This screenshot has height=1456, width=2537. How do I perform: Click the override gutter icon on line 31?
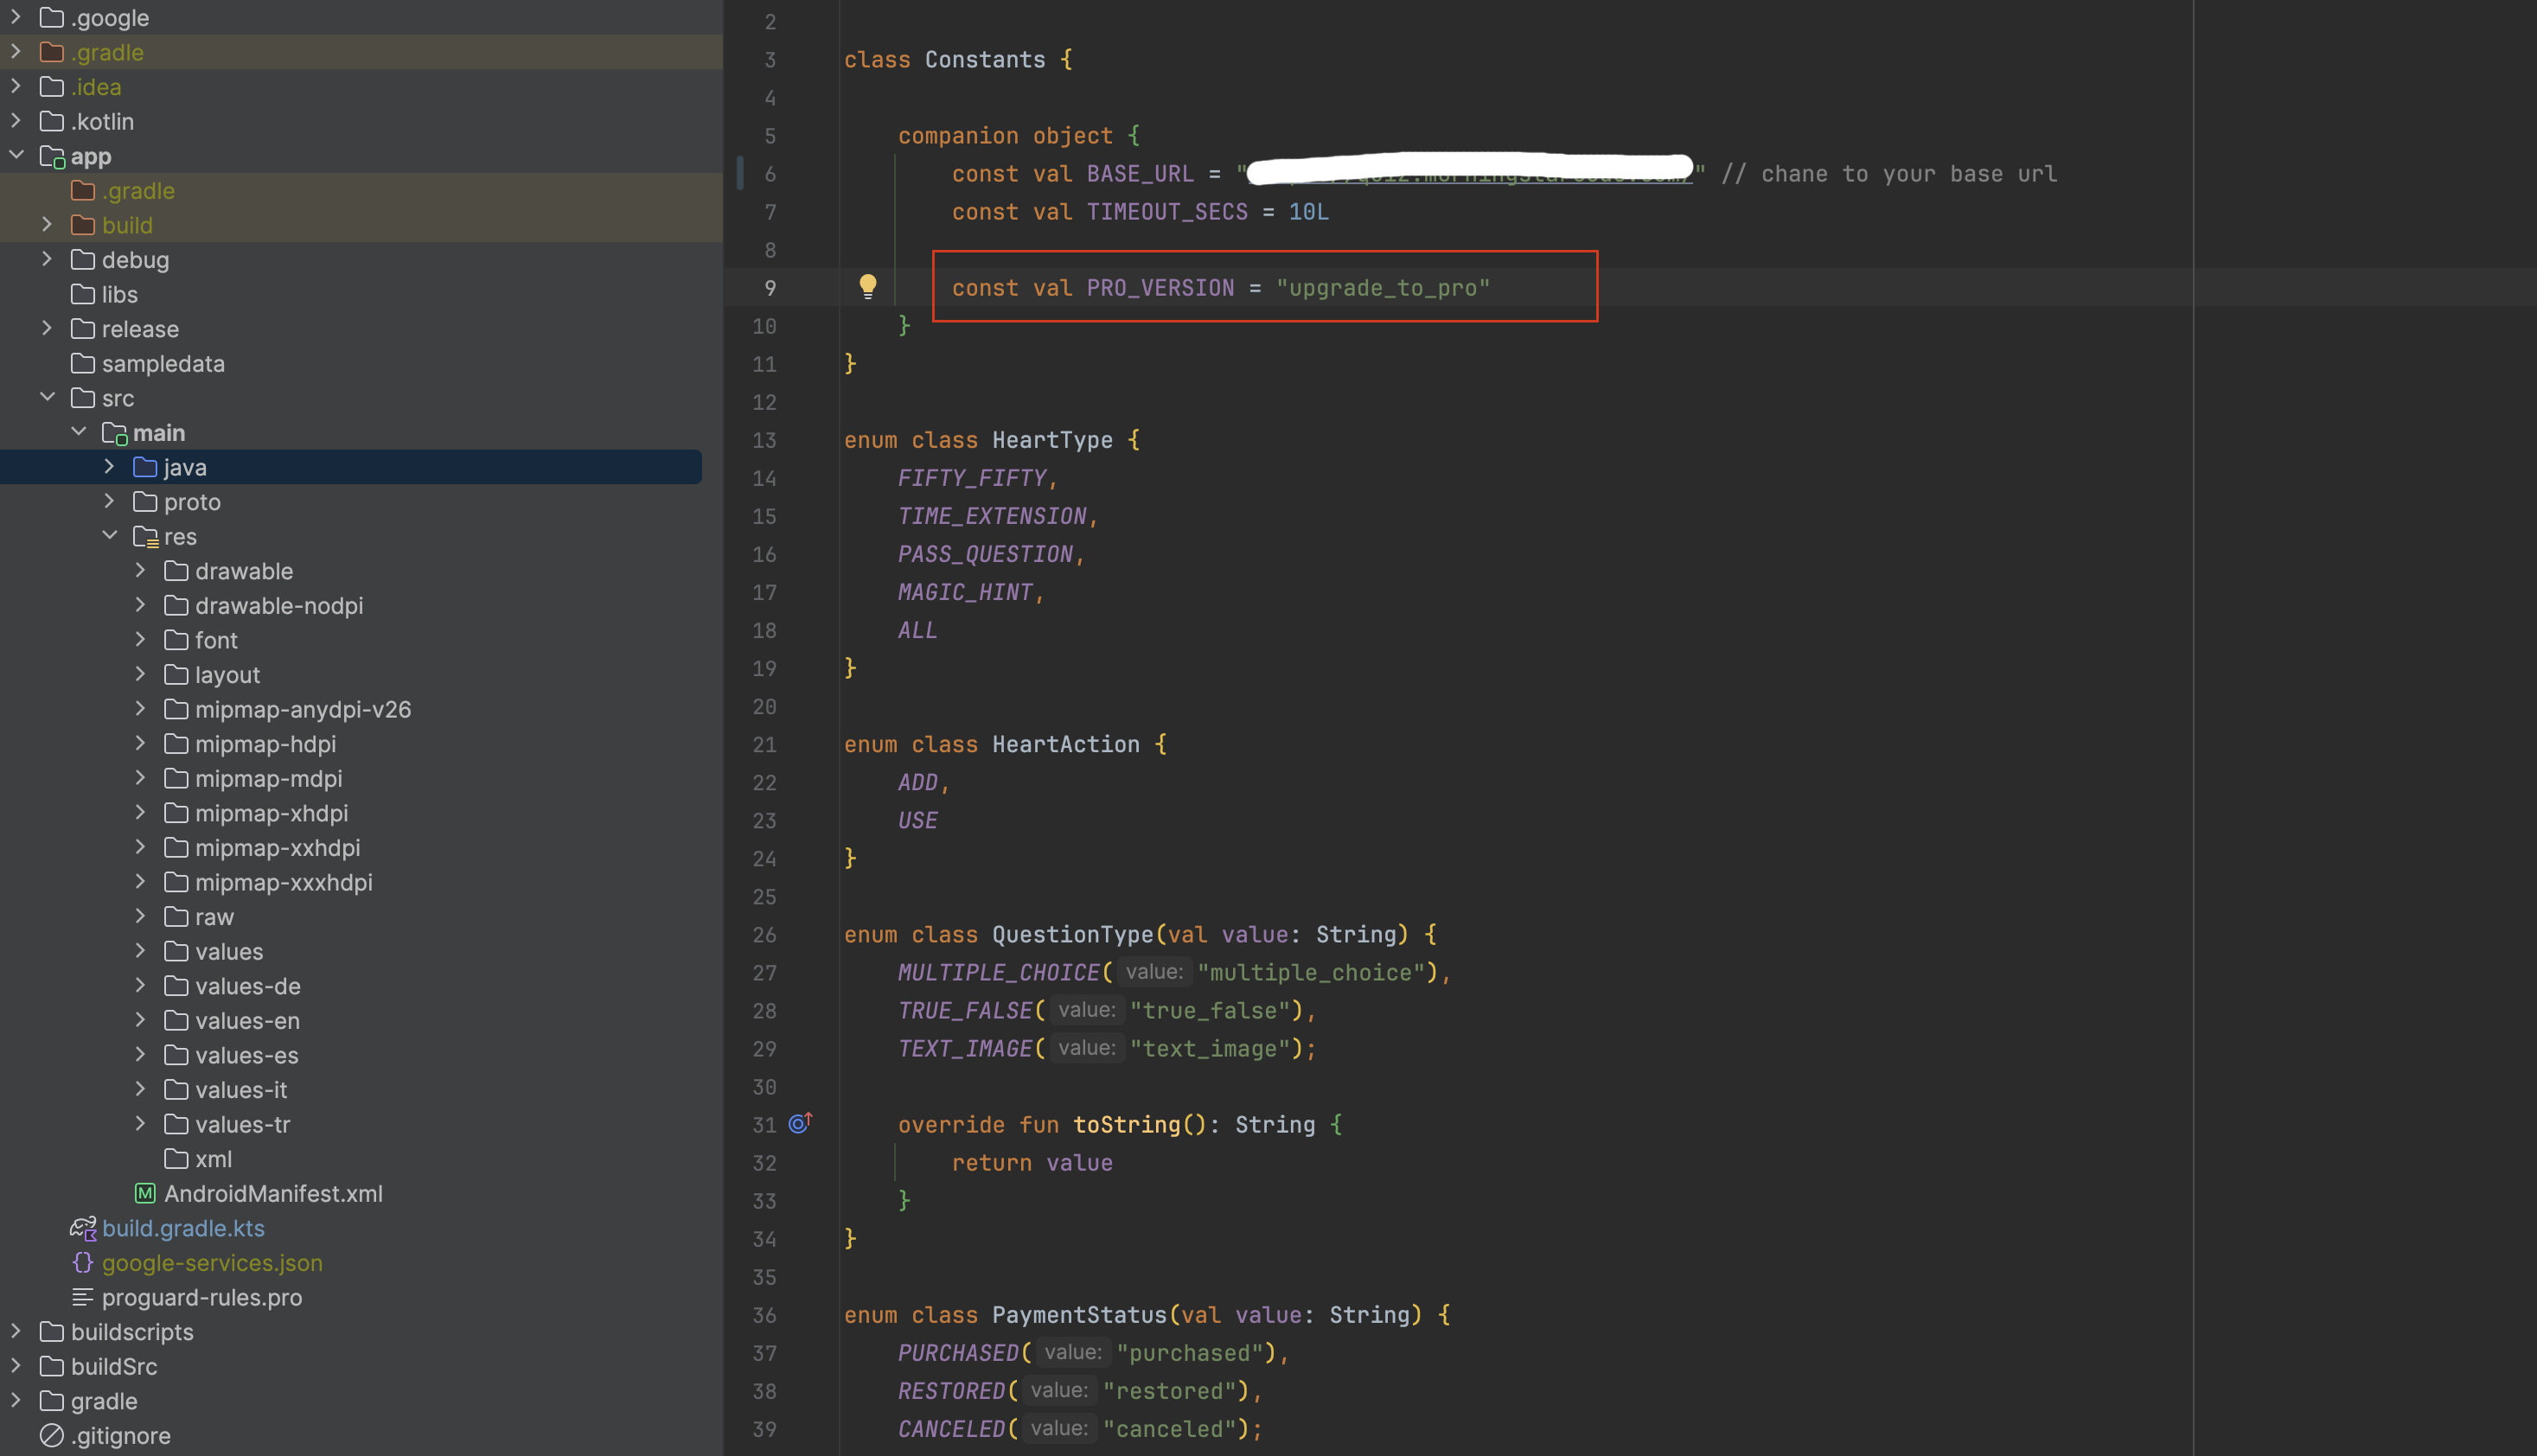(x=800, y=1123)
